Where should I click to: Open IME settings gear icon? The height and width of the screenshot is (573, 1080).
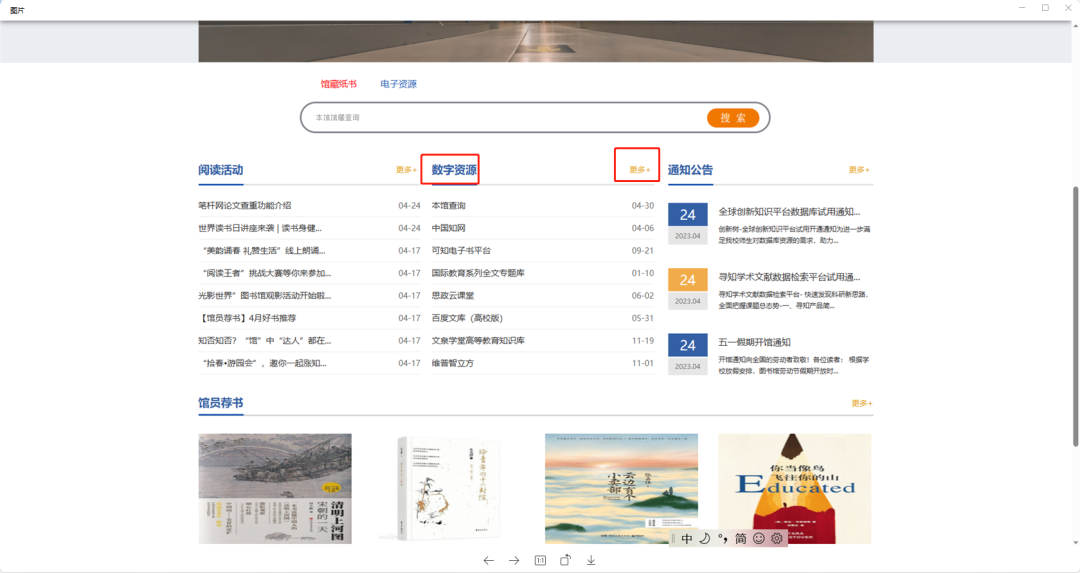777,539
